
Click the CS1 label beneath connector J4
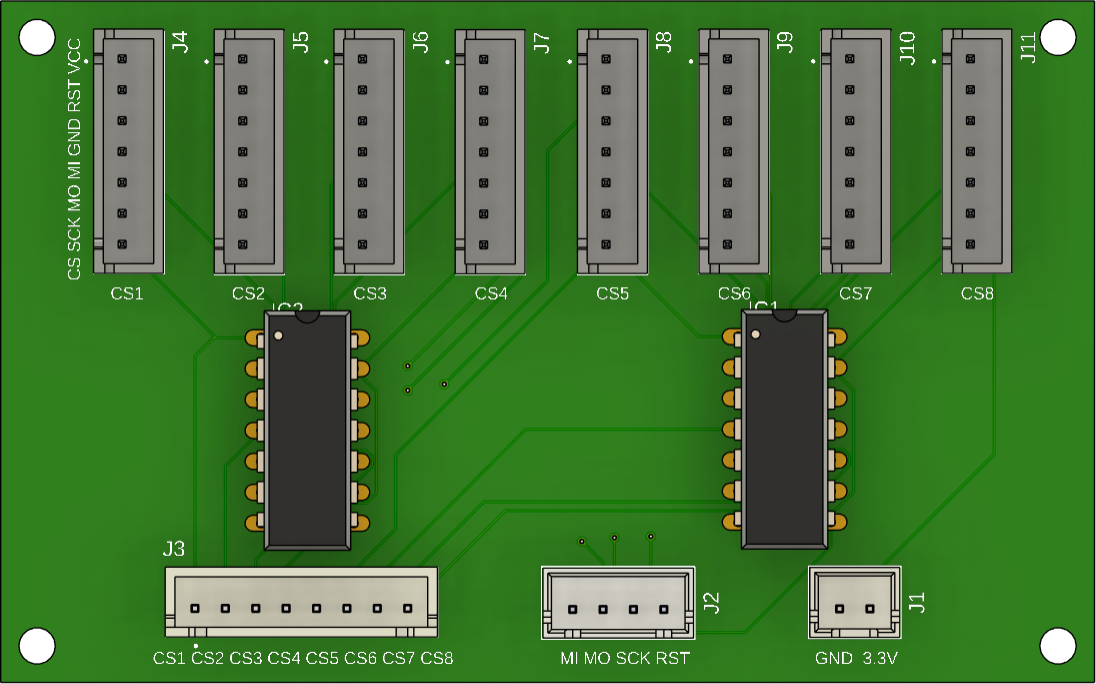(x=127, y=293)
